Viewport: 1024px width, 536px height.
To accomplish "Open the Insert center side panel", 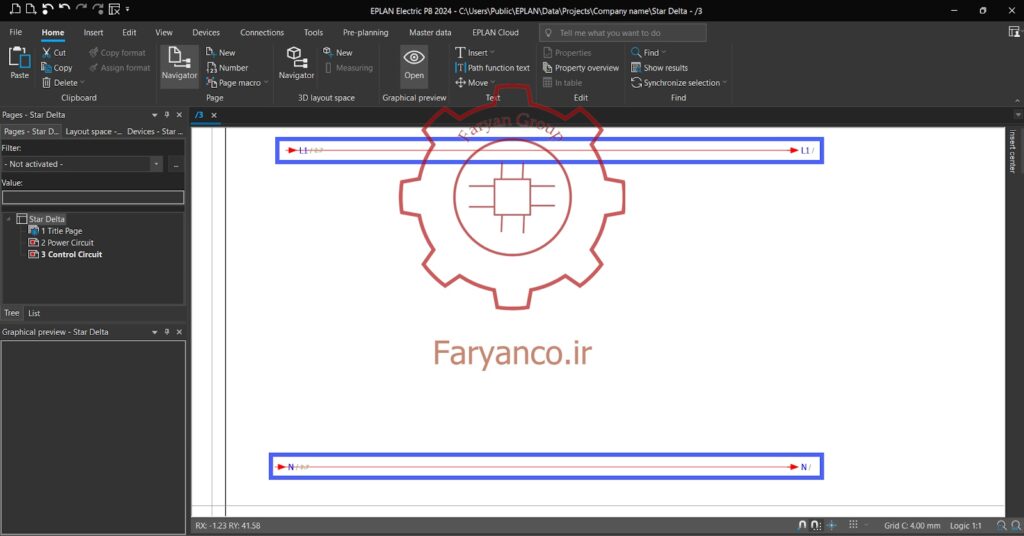I will pyautogui.click(x=1012, y=151).
